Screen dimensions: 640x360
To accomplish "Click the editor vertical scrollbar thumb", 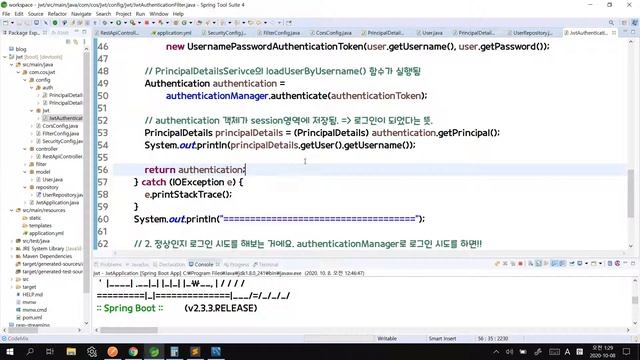I will point(631,193).
